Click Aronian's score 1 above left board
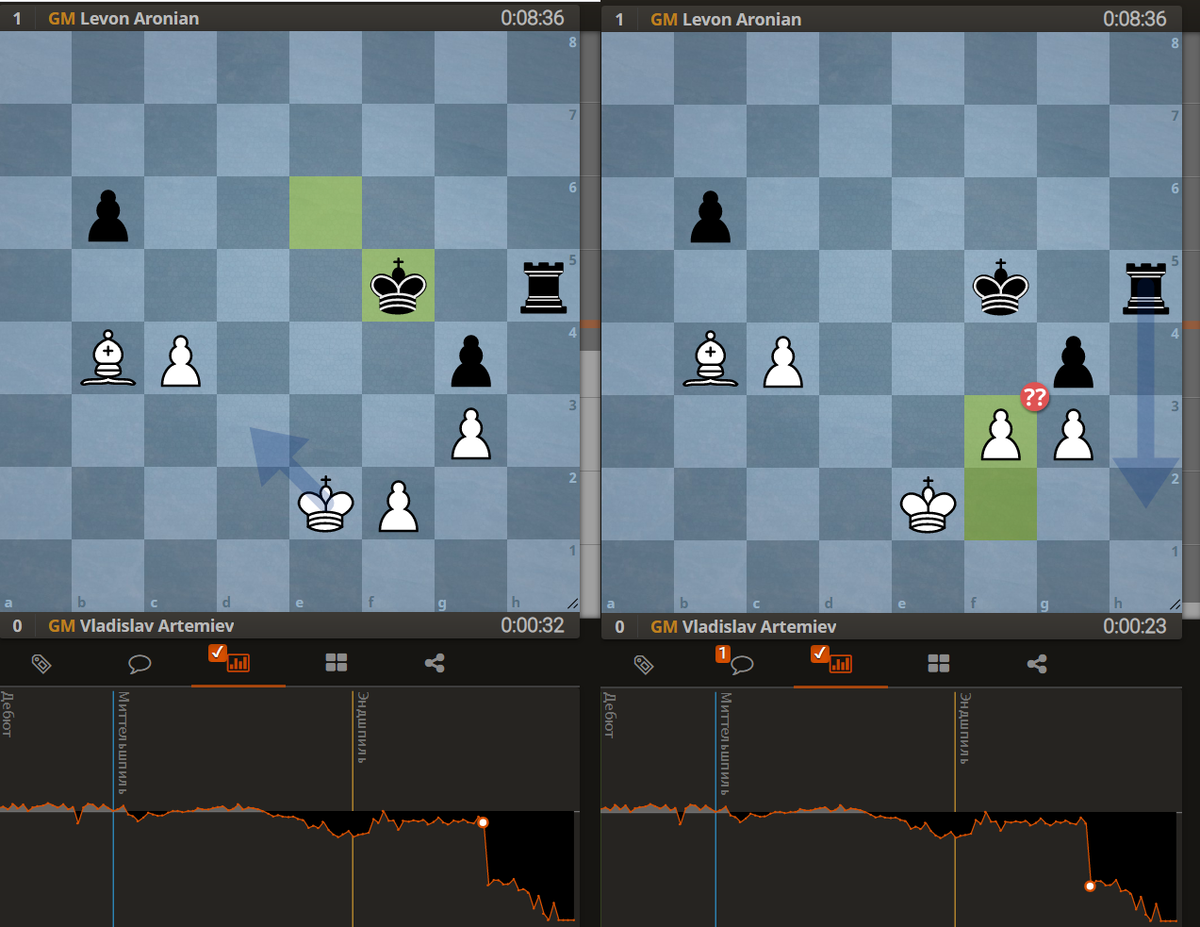Screen dimensions: 1200x927 click(x=17, y=19)
